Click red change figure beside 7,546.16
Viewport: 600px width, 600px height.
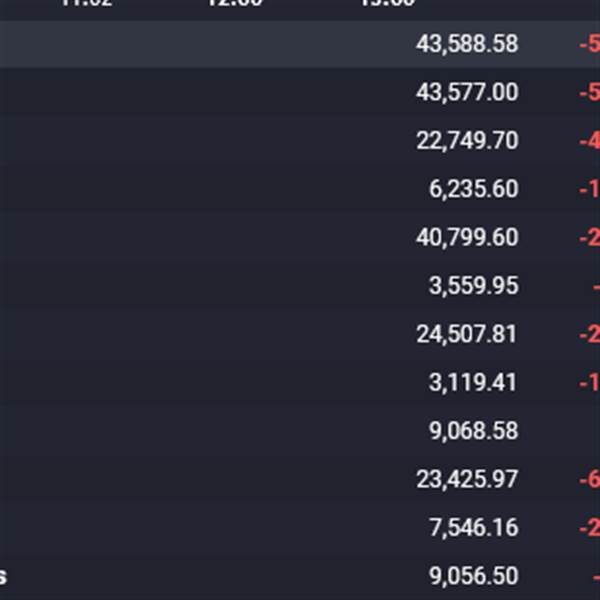click(x=589, y=527)
